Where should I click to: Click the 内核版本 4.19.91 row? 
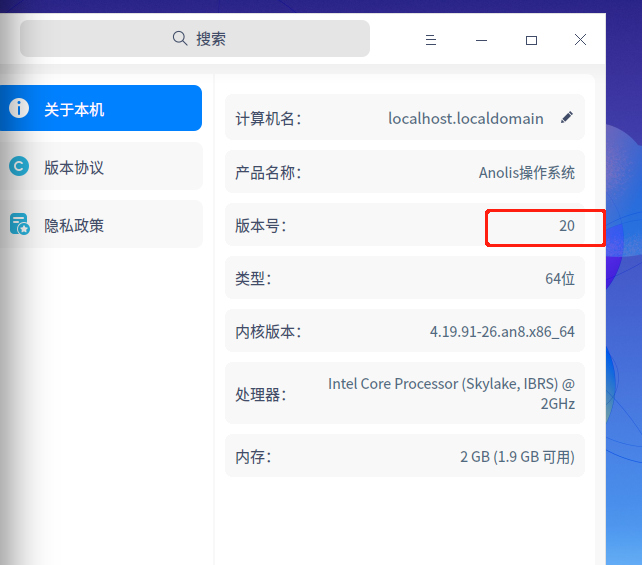point(404,332)
